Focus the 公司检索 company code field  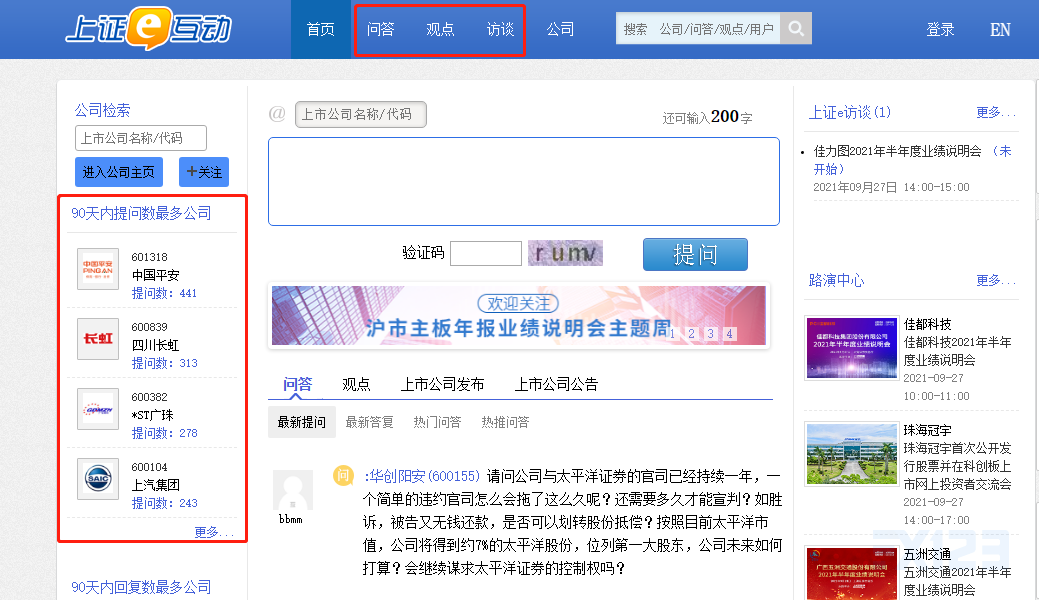point(141,138)
